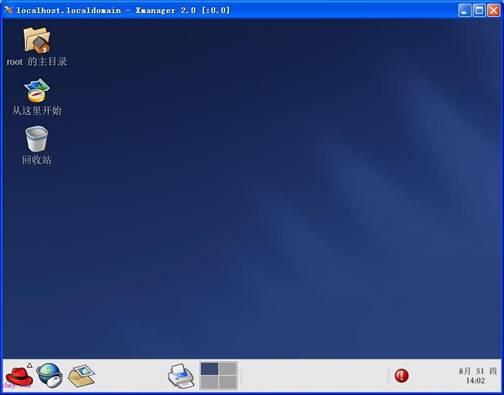Screen dimensions: 504x395
Task: Click the red alert notification icon
Action: 401,376
